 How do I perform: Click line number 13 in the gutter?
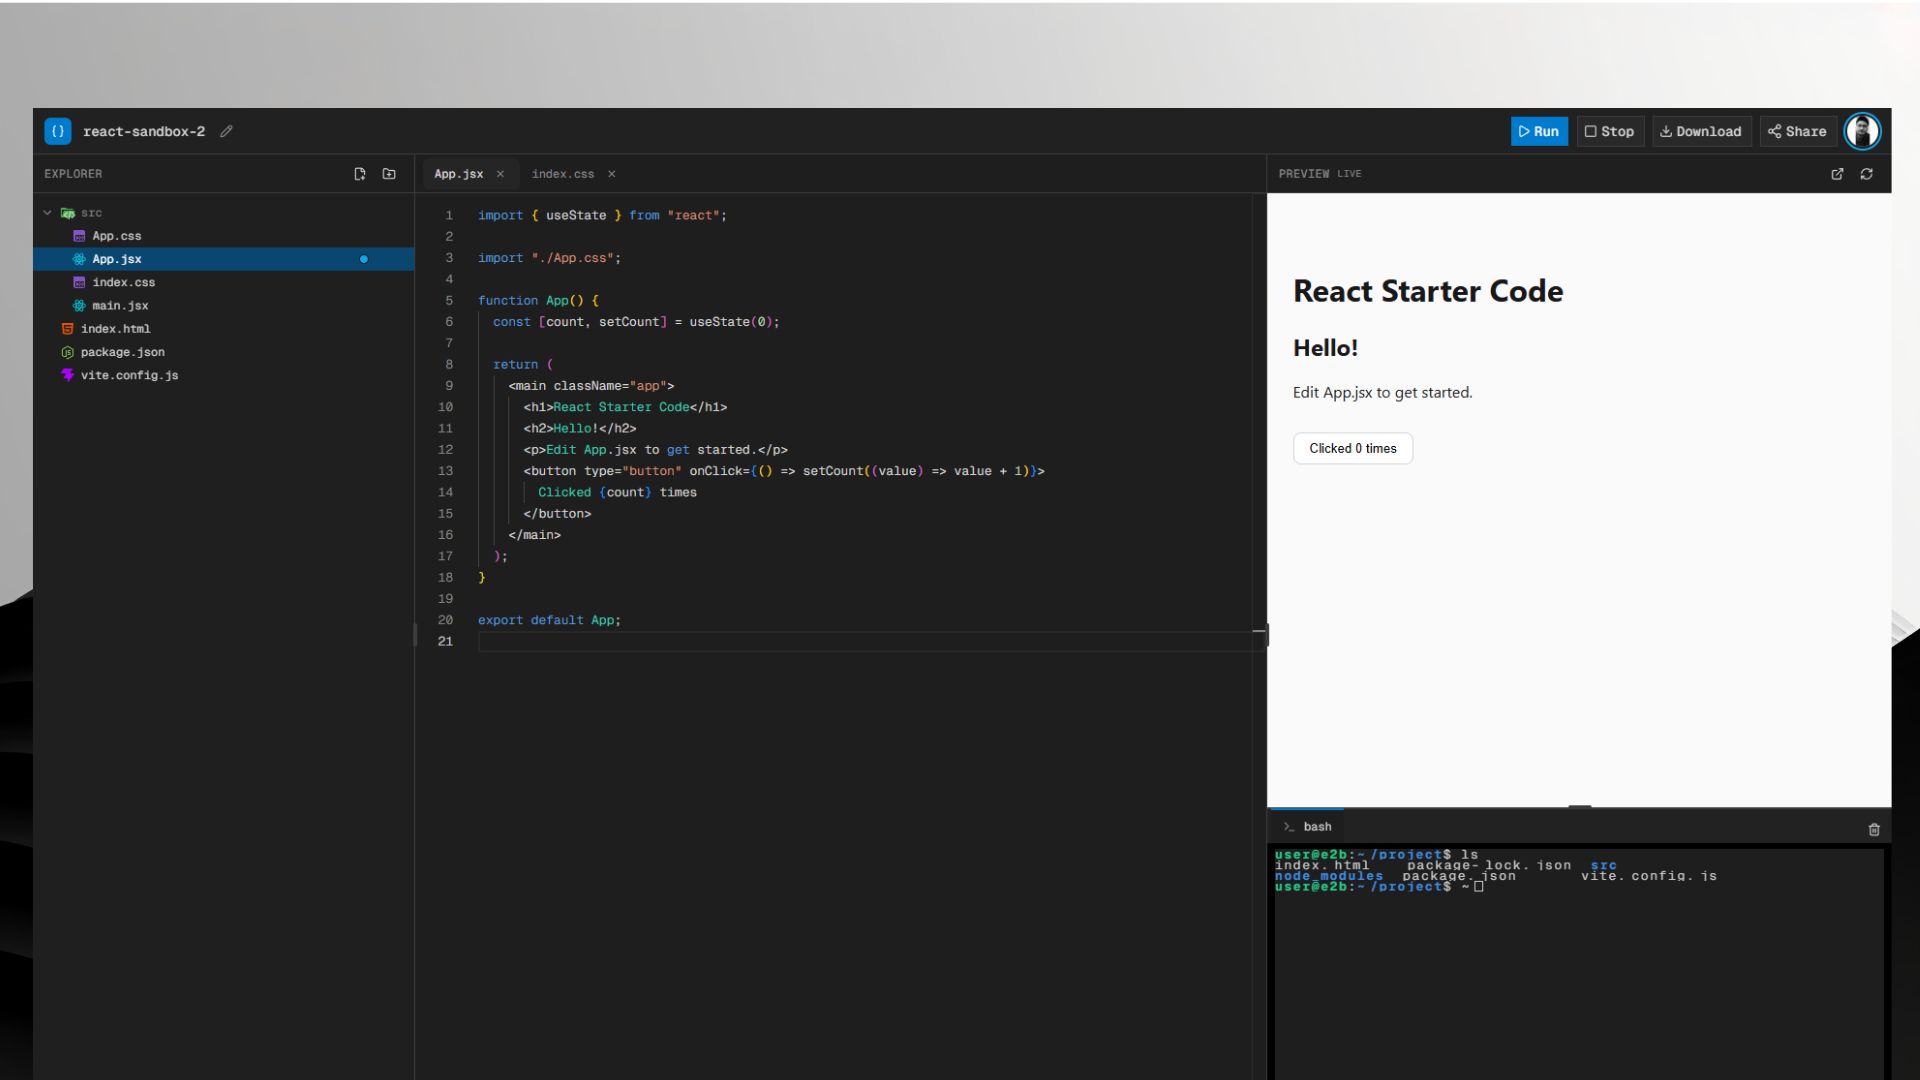445,471
